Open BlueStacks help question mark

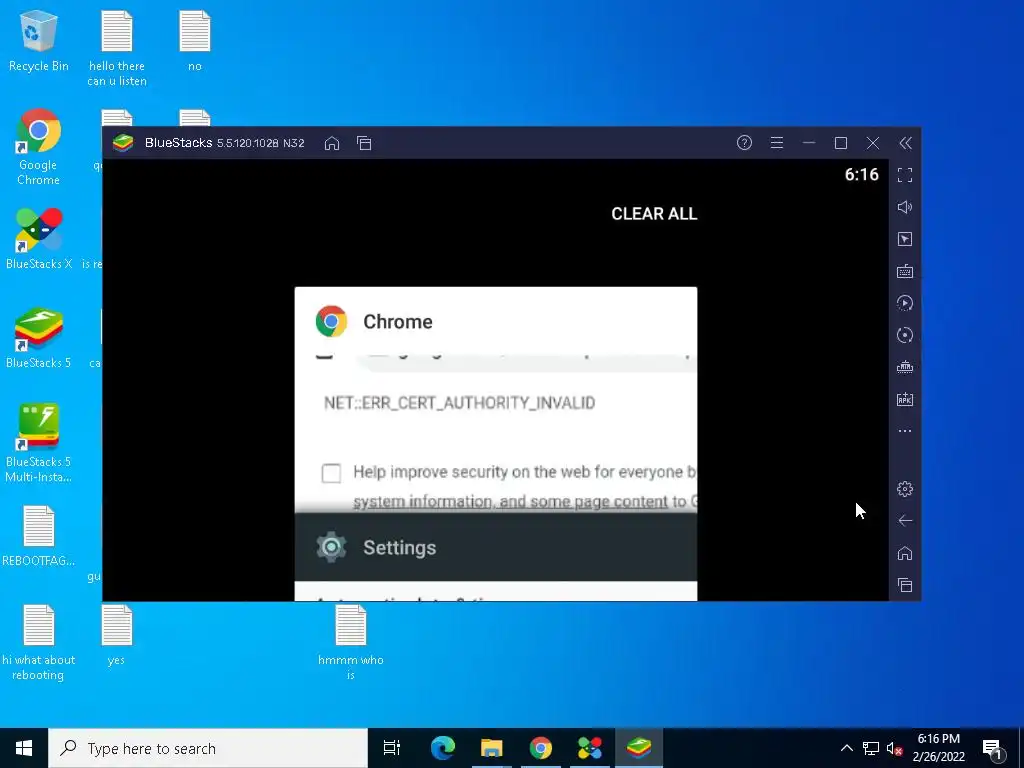[x=744, y=142]
